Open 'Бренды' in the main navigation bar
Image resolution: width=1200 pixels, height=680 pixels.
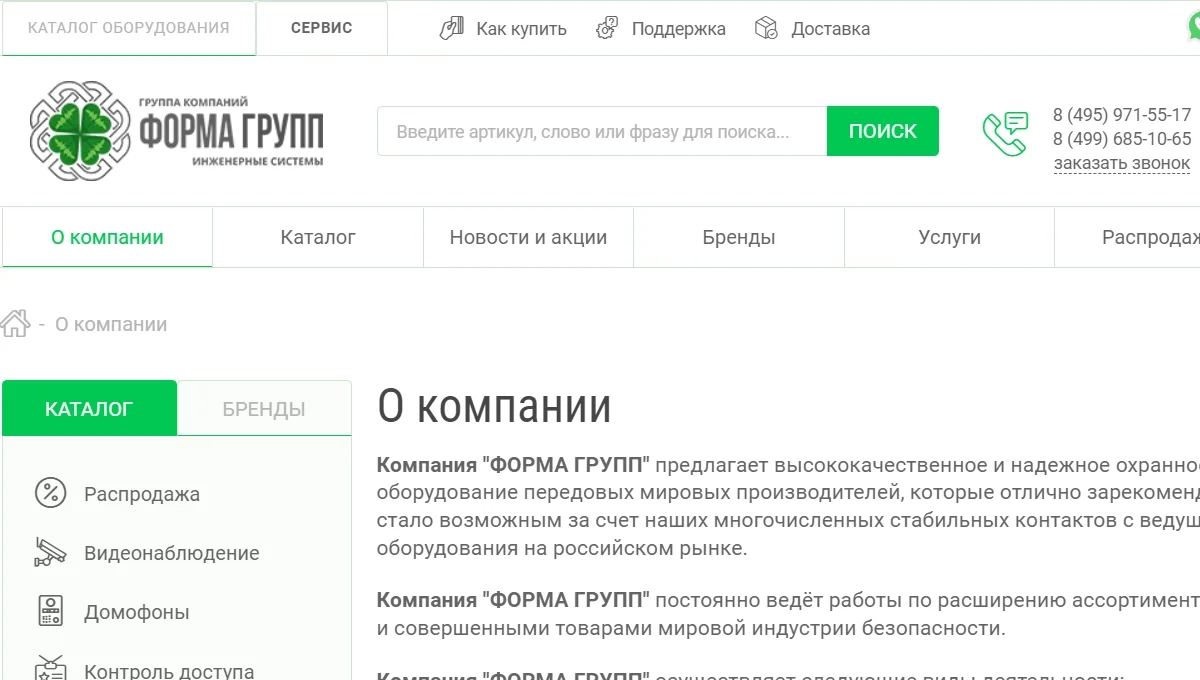click(739, 237)
